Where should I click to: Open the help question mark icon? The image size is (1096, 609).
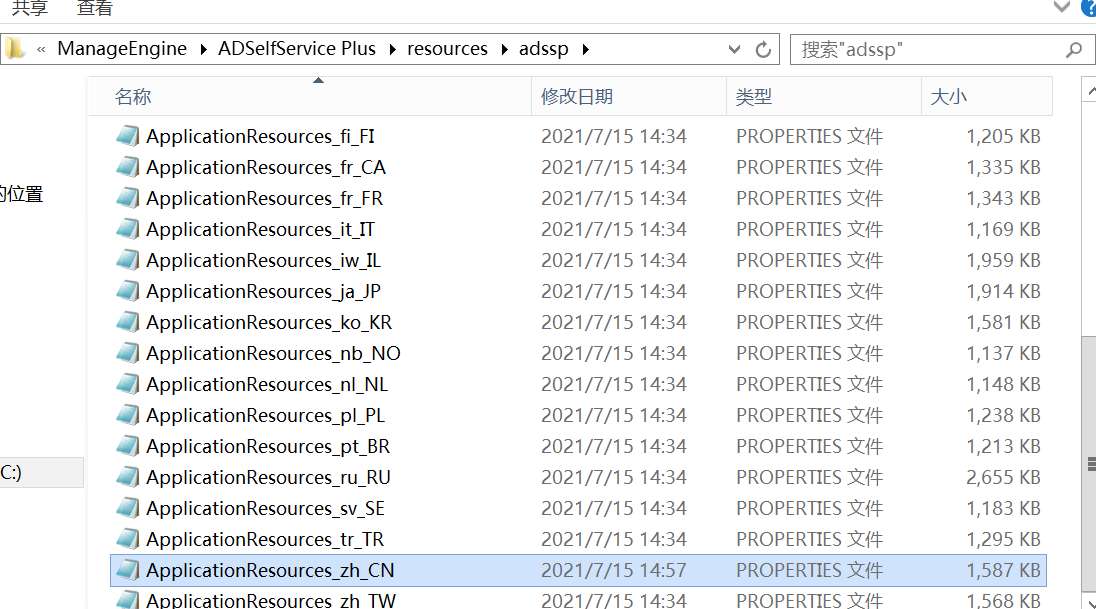(x=1089, y=7)
